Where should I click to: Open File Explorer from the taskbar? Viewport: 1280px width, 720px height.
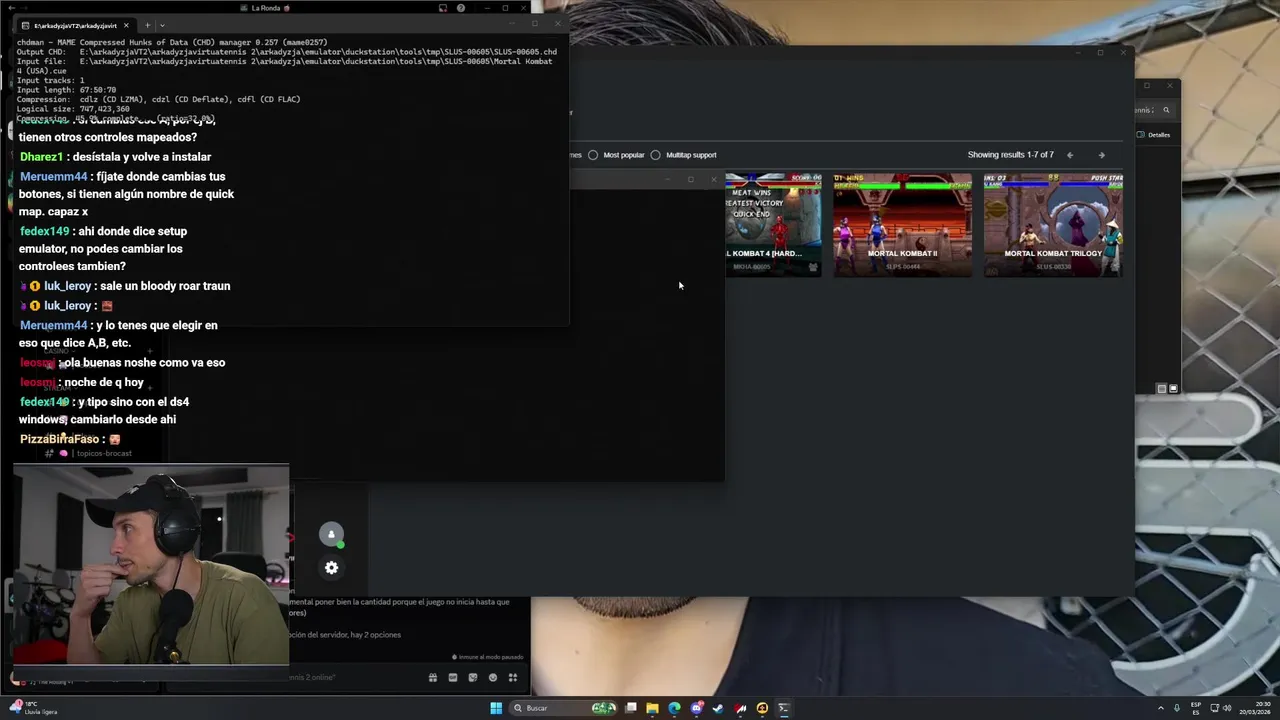tap(652, 708)
